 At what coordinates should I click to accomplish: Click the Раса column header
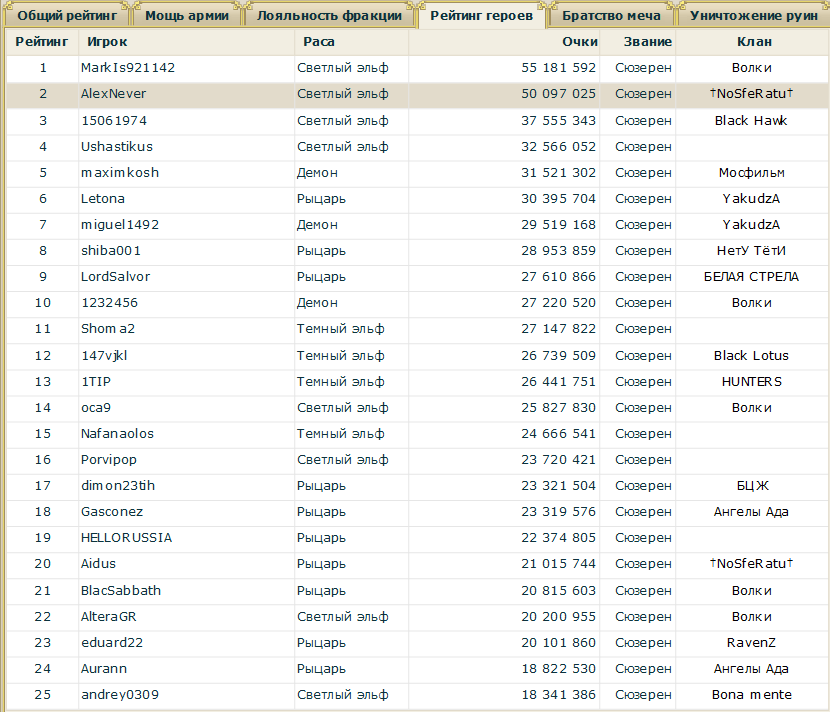pyautogui.click(x=319, y=42)
